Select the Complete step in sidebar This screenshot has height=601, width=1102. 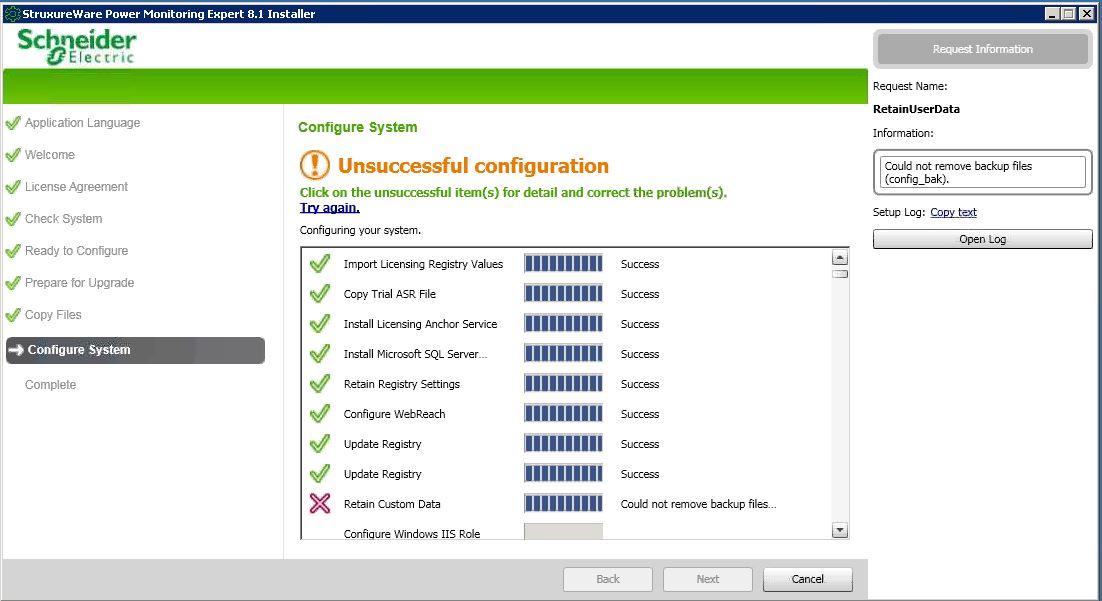[51, 384]
